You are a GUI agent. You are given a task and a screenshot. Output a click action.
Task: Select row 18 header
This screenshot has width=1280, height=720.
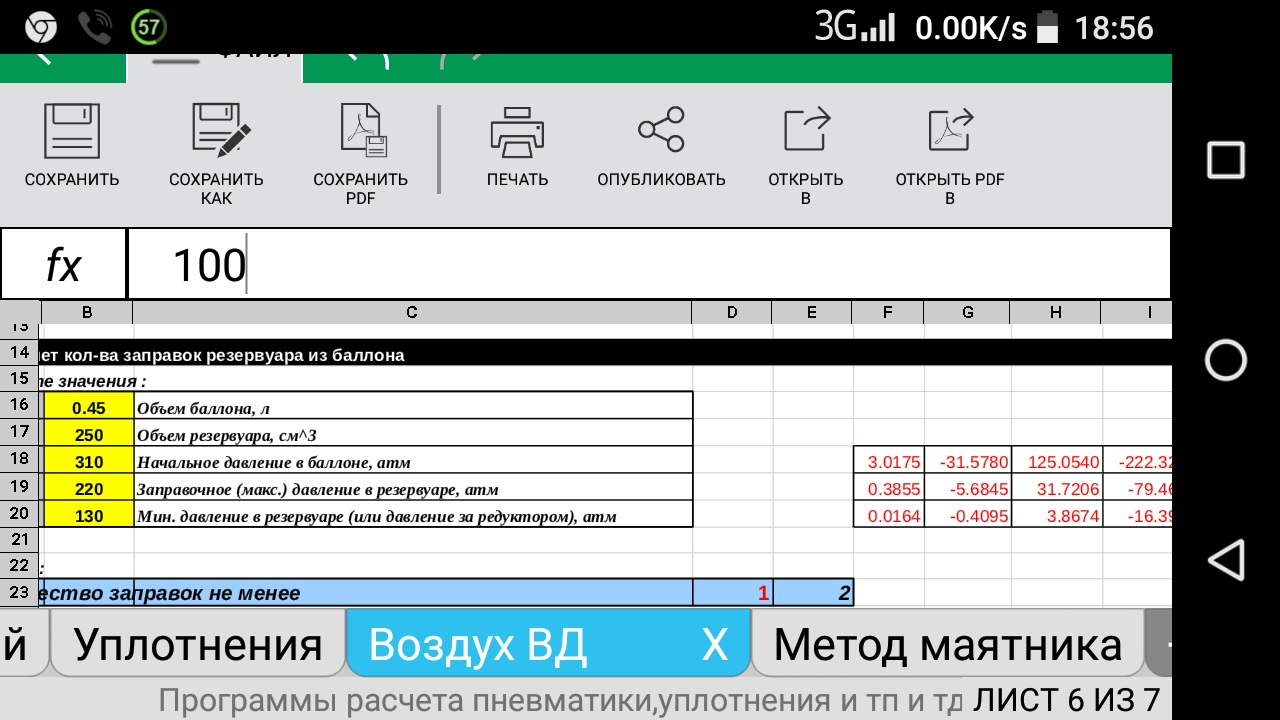(19, 461)
